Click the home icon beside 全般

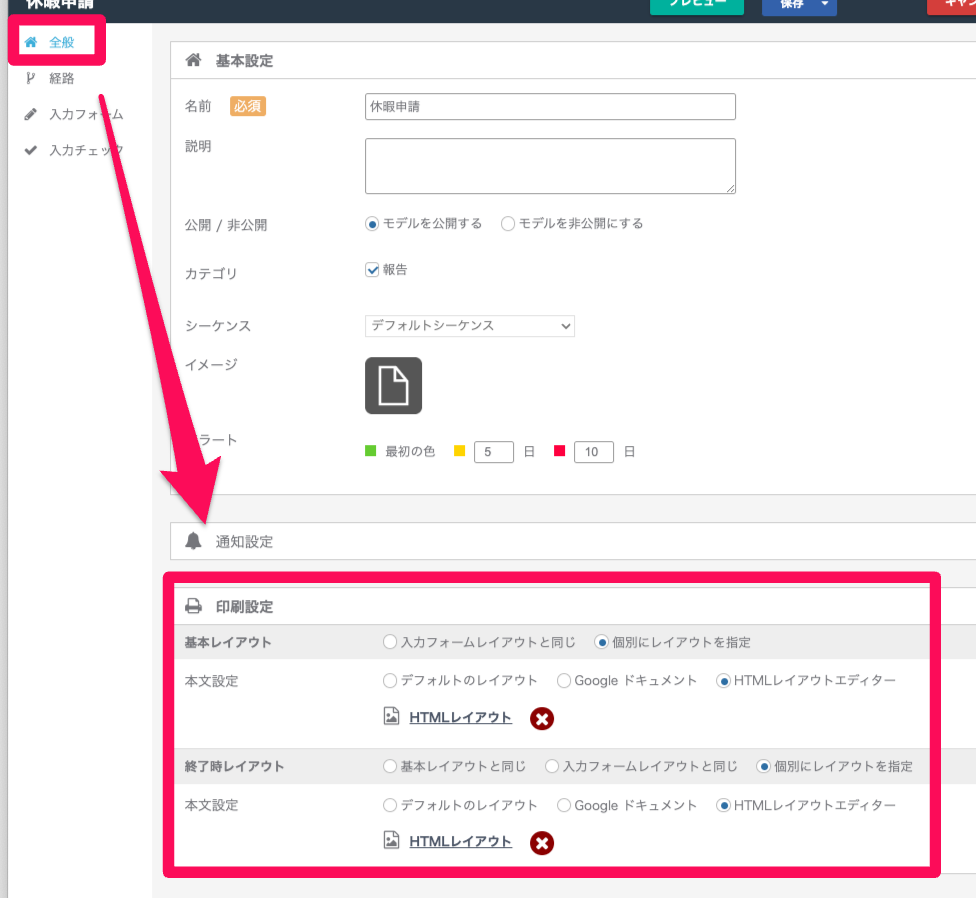tap(30, 42)
